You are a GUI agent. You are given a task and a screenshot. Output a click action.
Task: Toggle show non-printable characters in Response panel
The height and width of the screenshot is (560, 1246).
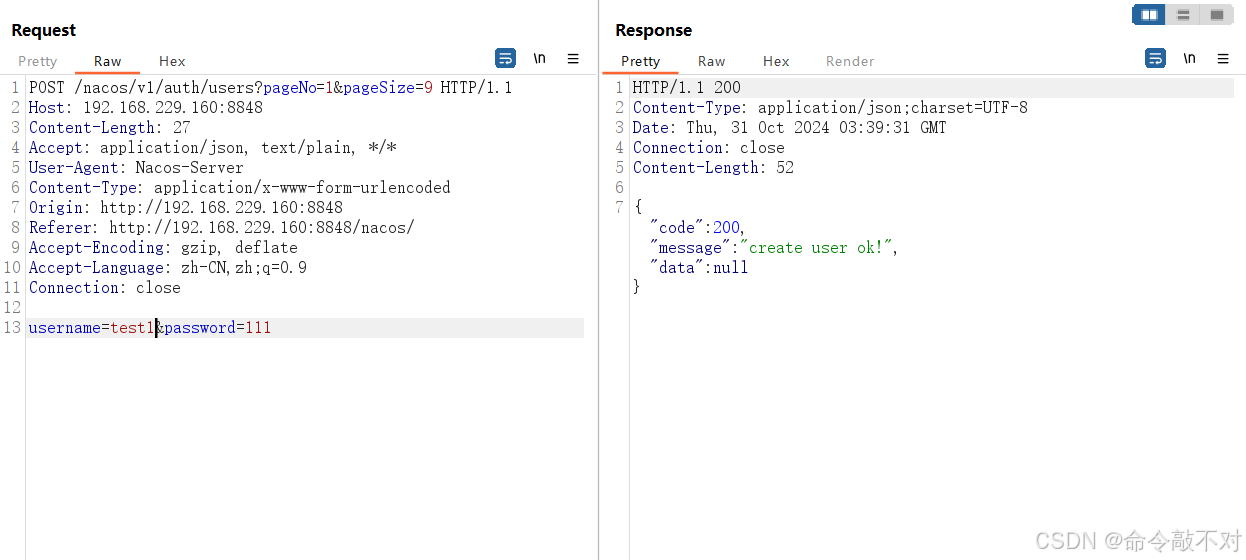1189,58
